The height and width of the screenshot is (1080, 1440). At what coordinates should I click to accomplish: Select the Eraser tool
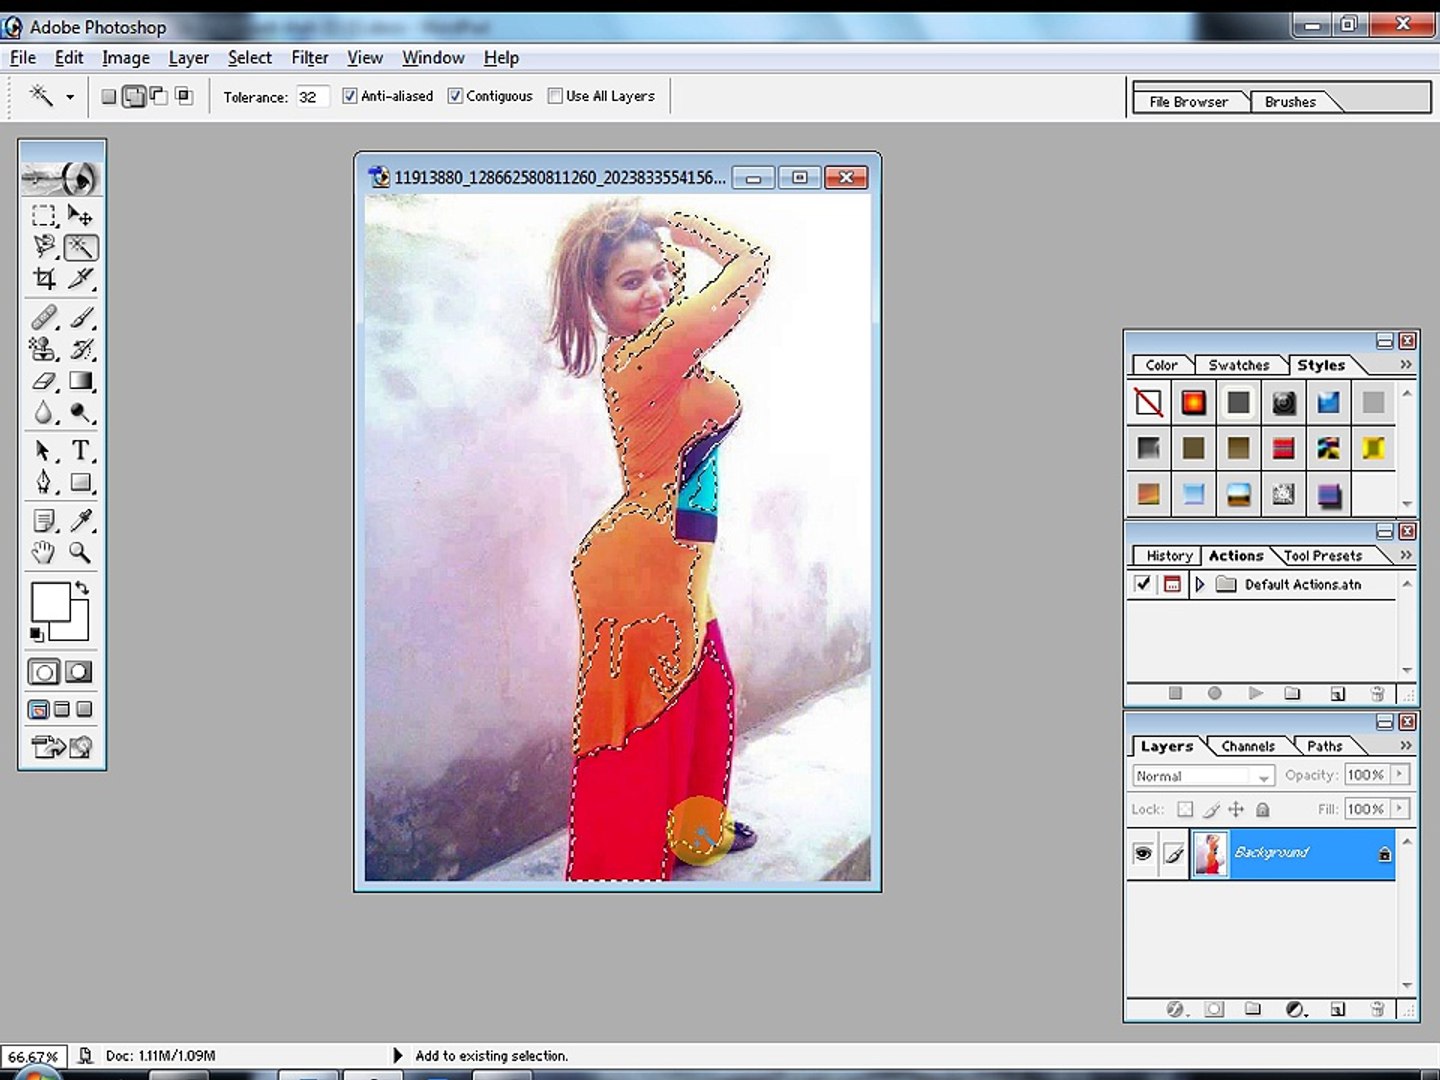[44, 381]
